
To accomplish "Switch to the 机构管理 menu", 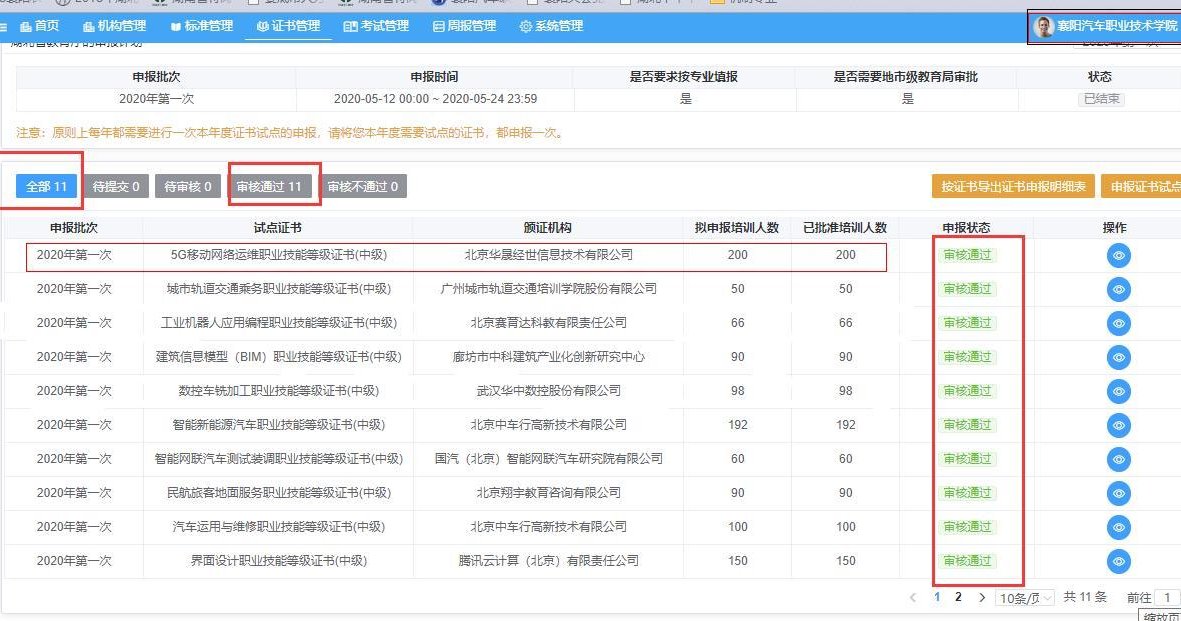I will tap(114, 26).
